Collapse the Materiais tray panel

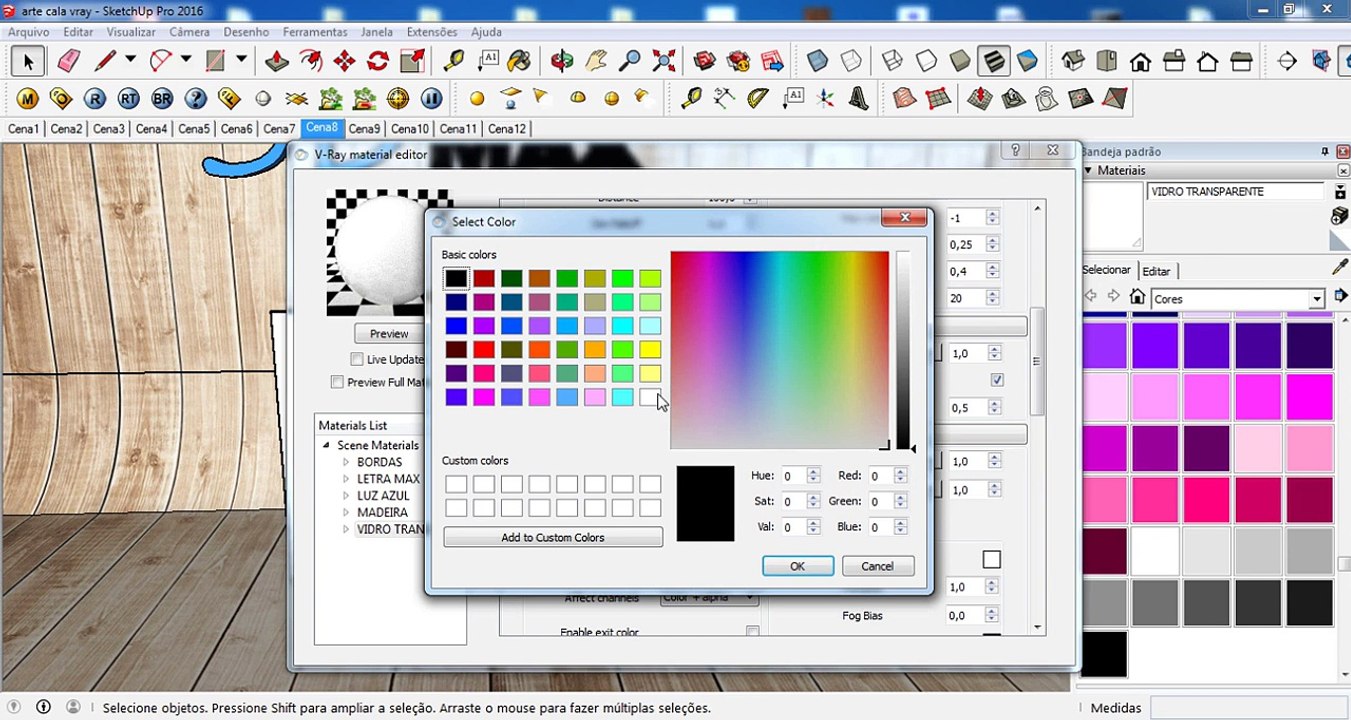[x=1089, y=170]
